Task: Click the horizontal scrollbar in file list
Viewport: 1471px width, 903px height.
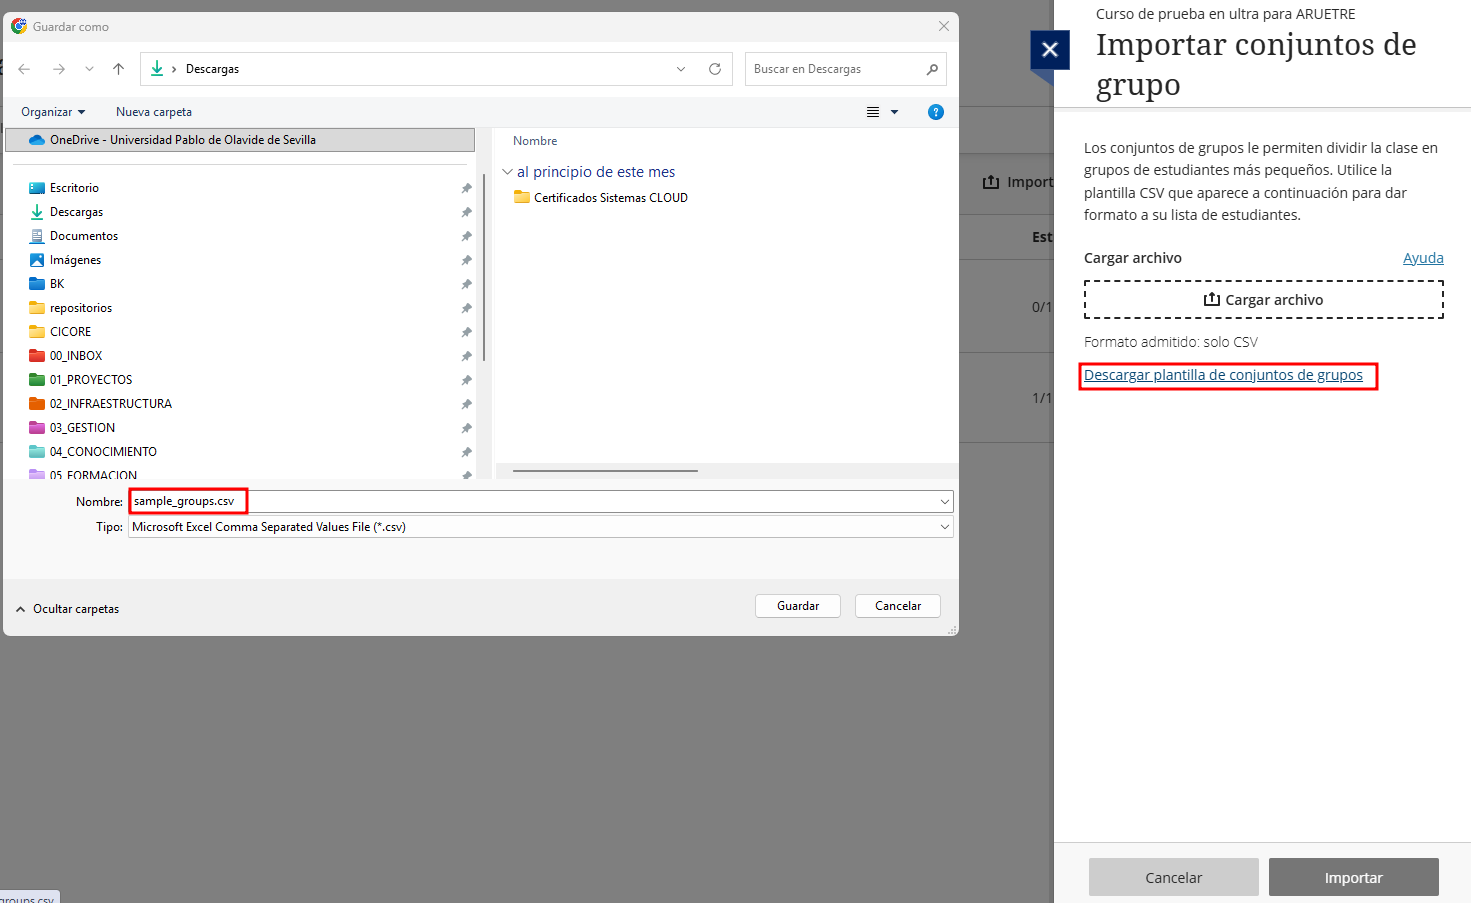Action: click(605, 470)
